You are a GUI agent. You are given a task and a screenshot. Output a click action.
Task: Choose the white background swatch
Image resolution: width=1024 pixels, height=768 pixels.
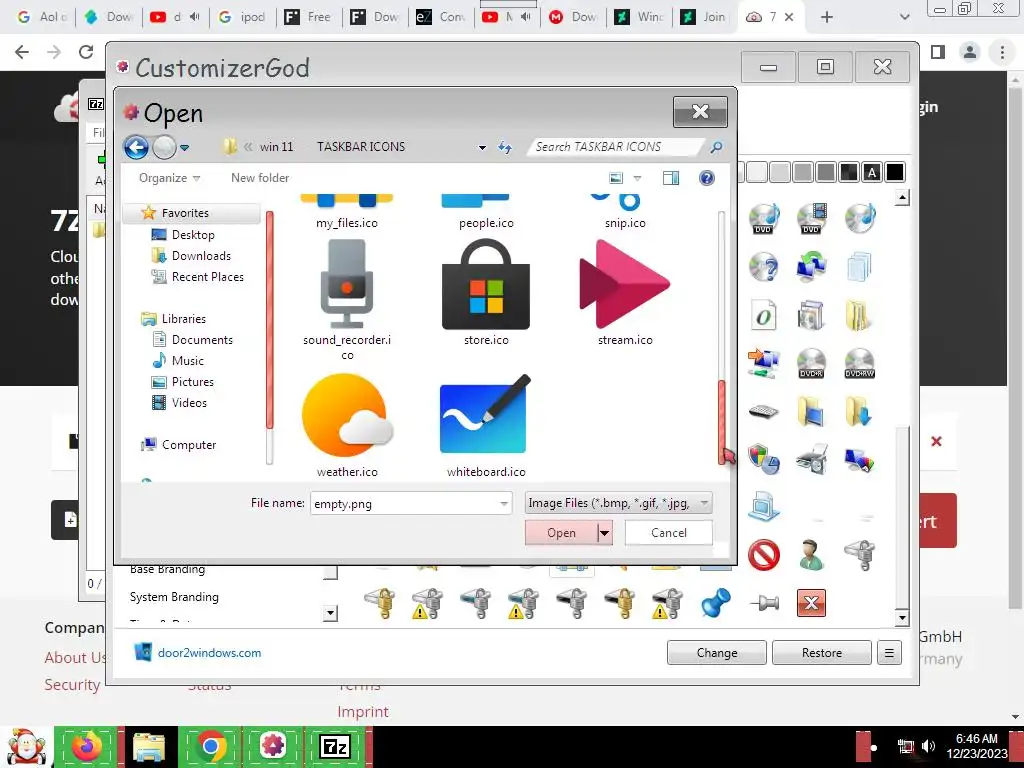[x=756, y=172]
